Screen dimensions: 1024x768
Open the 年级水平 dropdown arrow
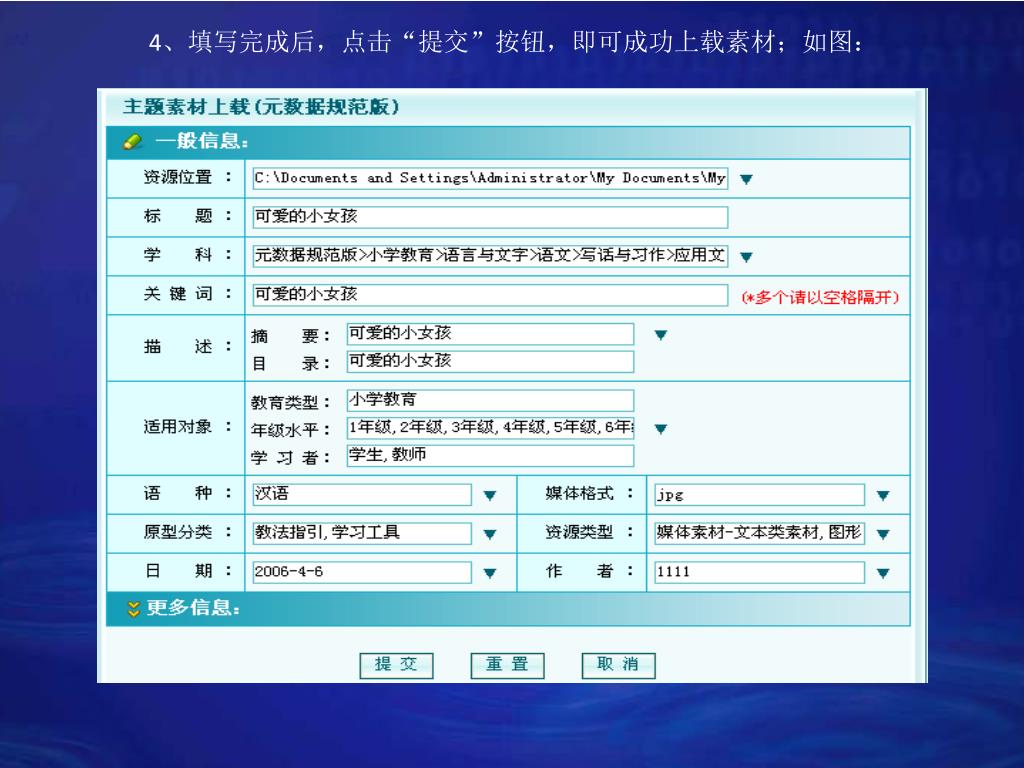click(661, 428)
